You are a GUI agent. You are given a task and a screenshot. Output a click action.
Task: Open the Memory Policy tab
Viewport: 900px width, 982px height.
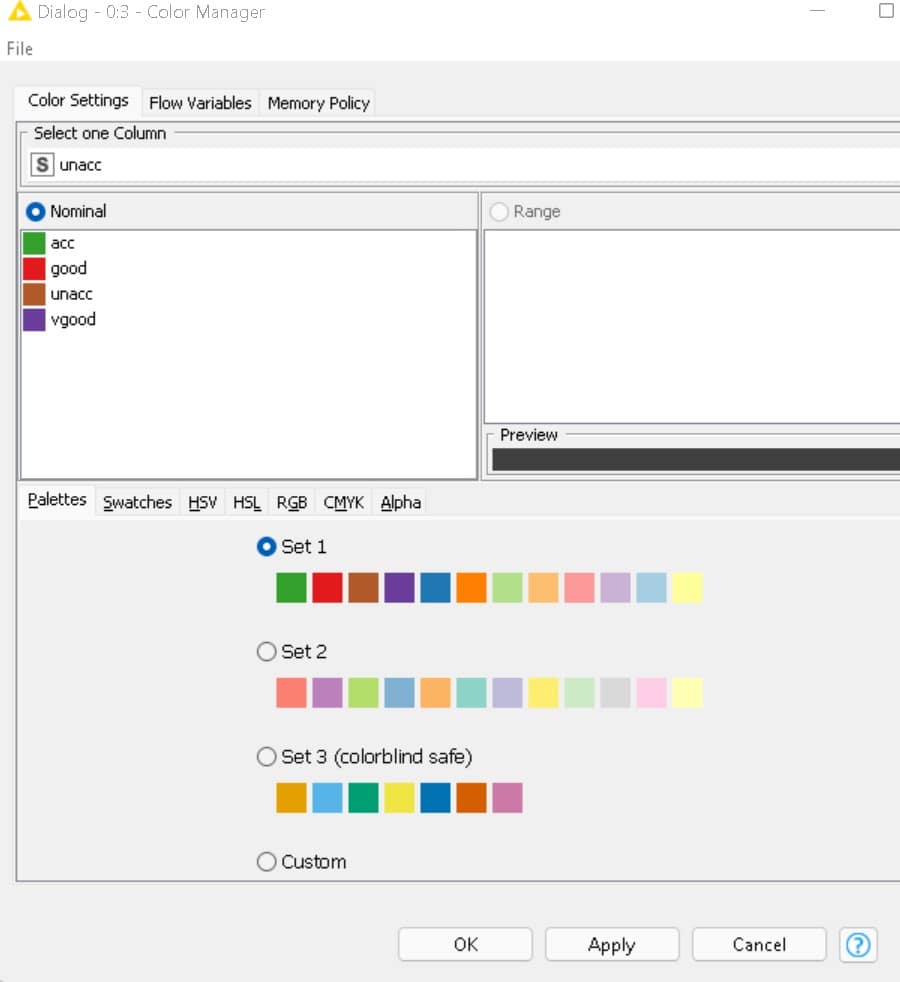[x=318, y=103]
